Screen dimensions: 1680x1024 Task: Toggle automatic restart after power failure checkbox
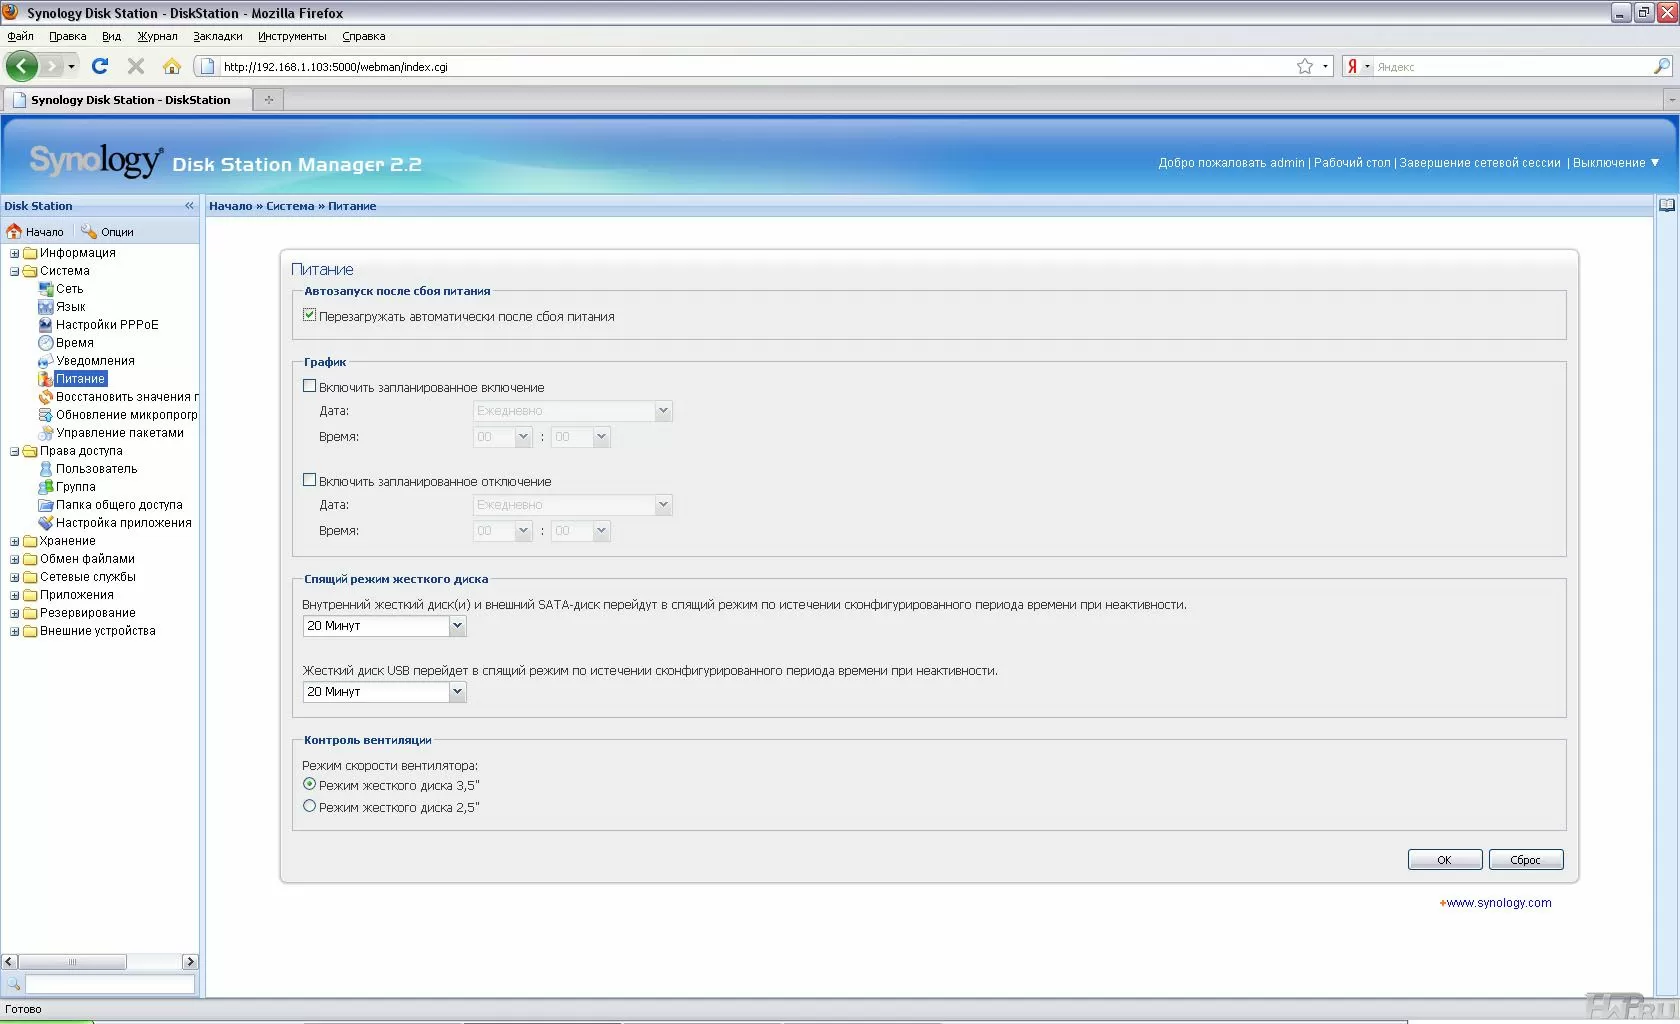[x=310, y=315]
